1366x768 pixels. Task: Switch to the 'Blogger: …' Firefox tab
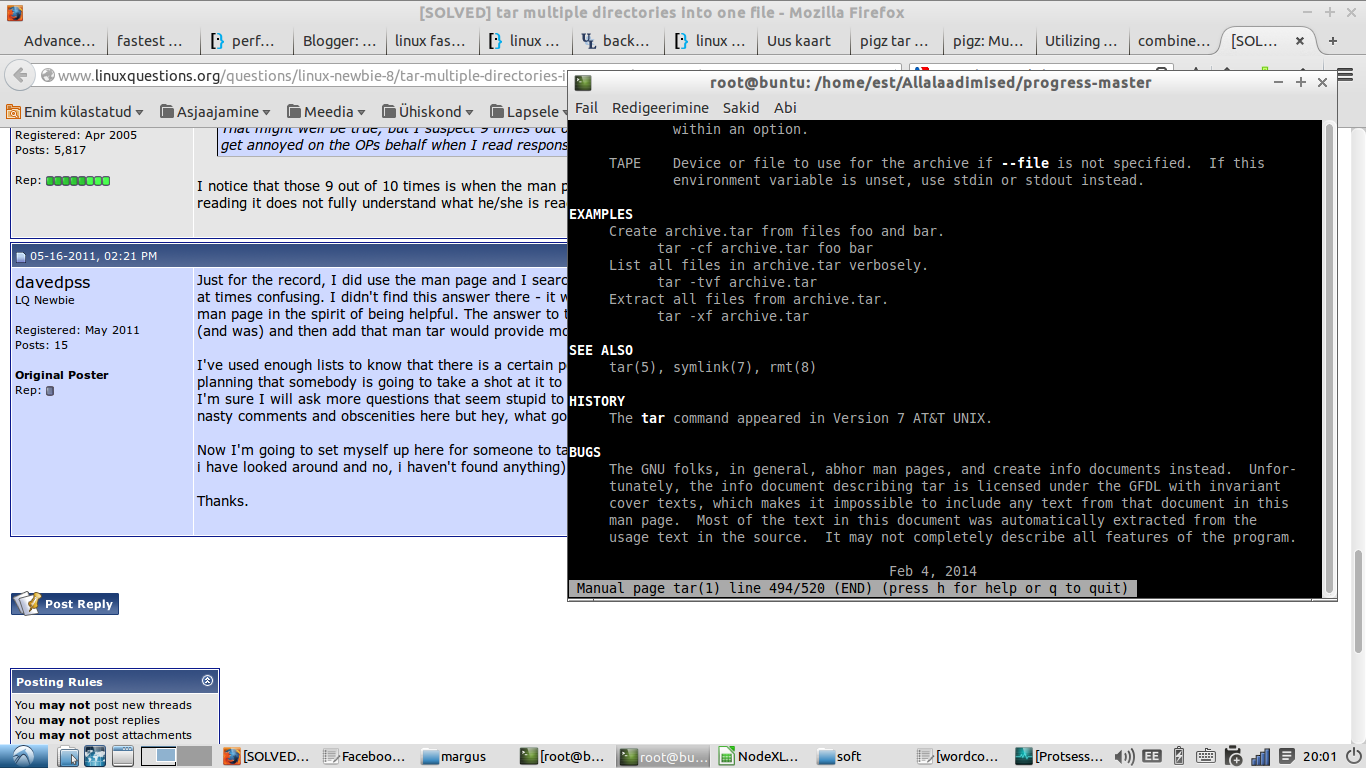340,41
